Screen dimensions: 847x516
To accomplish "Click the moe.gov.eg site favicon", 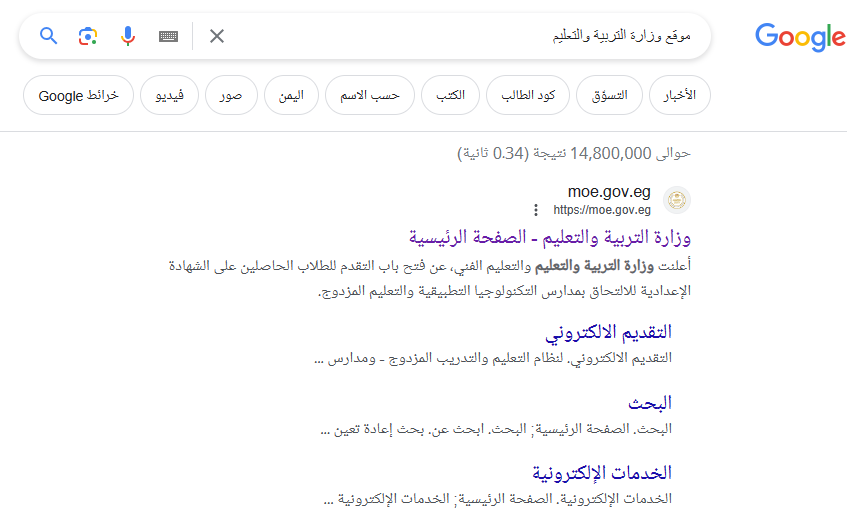I will [x=677, y=200].
